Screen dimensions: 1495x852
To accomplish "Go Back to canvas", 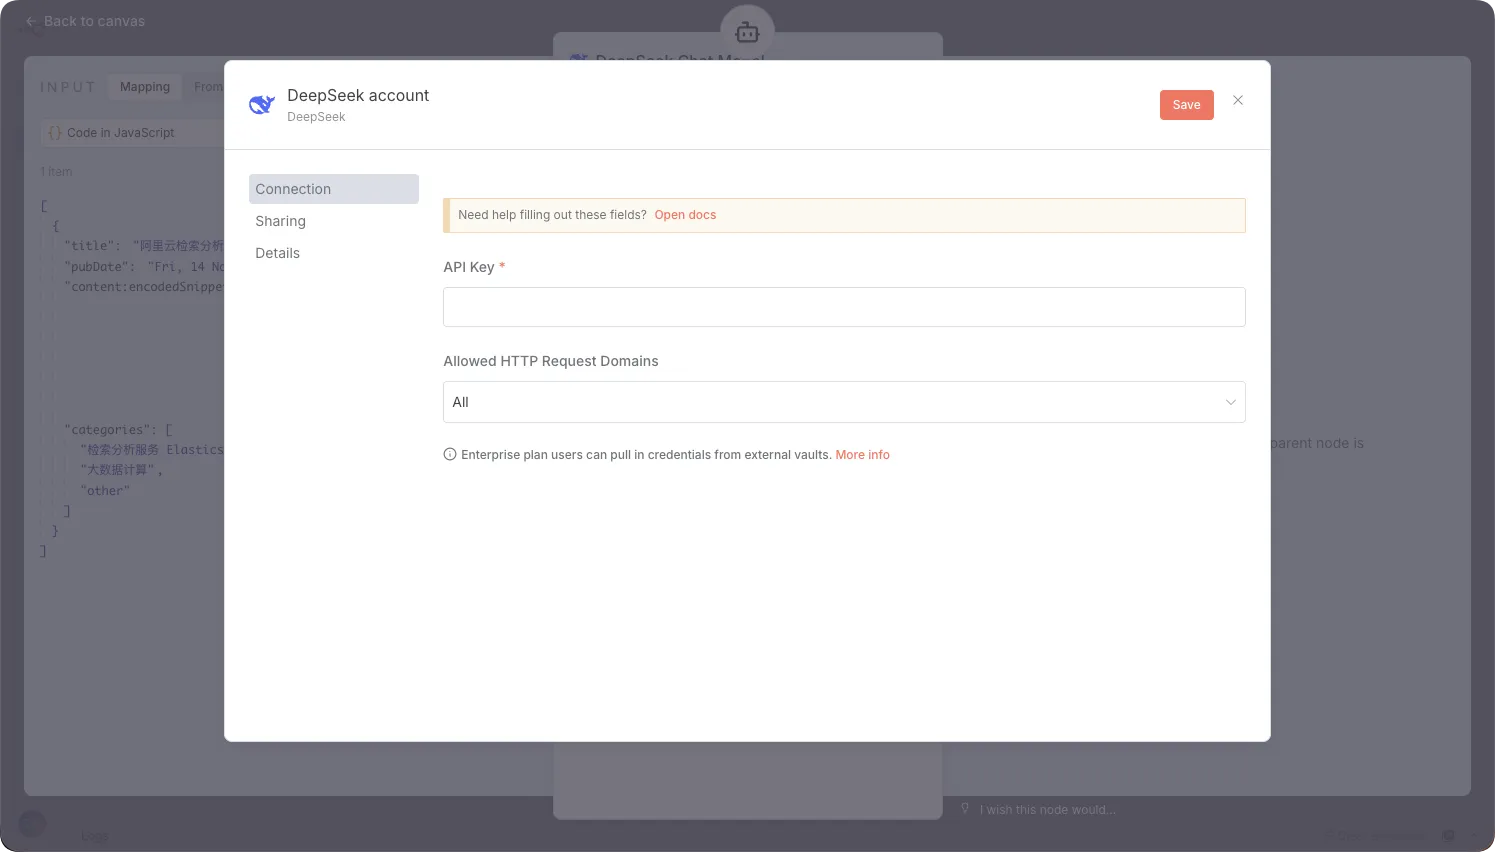I will click(x=94, y=21).
